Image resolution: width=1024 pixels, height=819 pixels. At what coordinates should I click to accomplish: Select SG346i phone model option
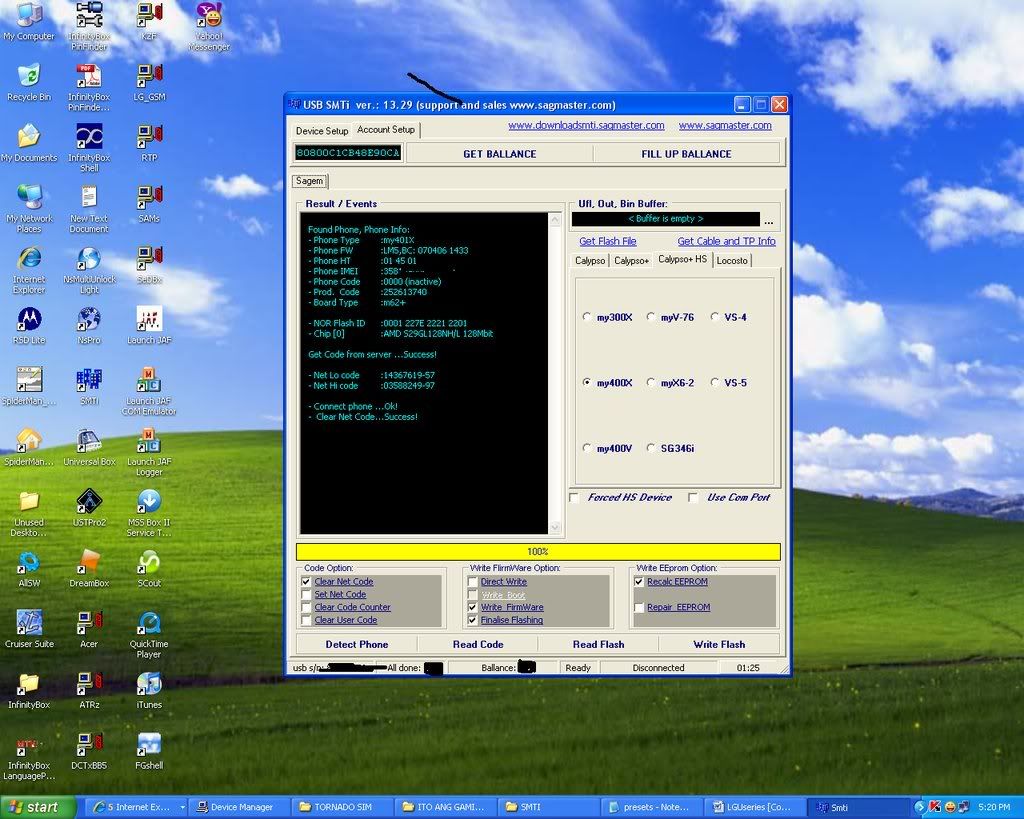tap(650, 448)
